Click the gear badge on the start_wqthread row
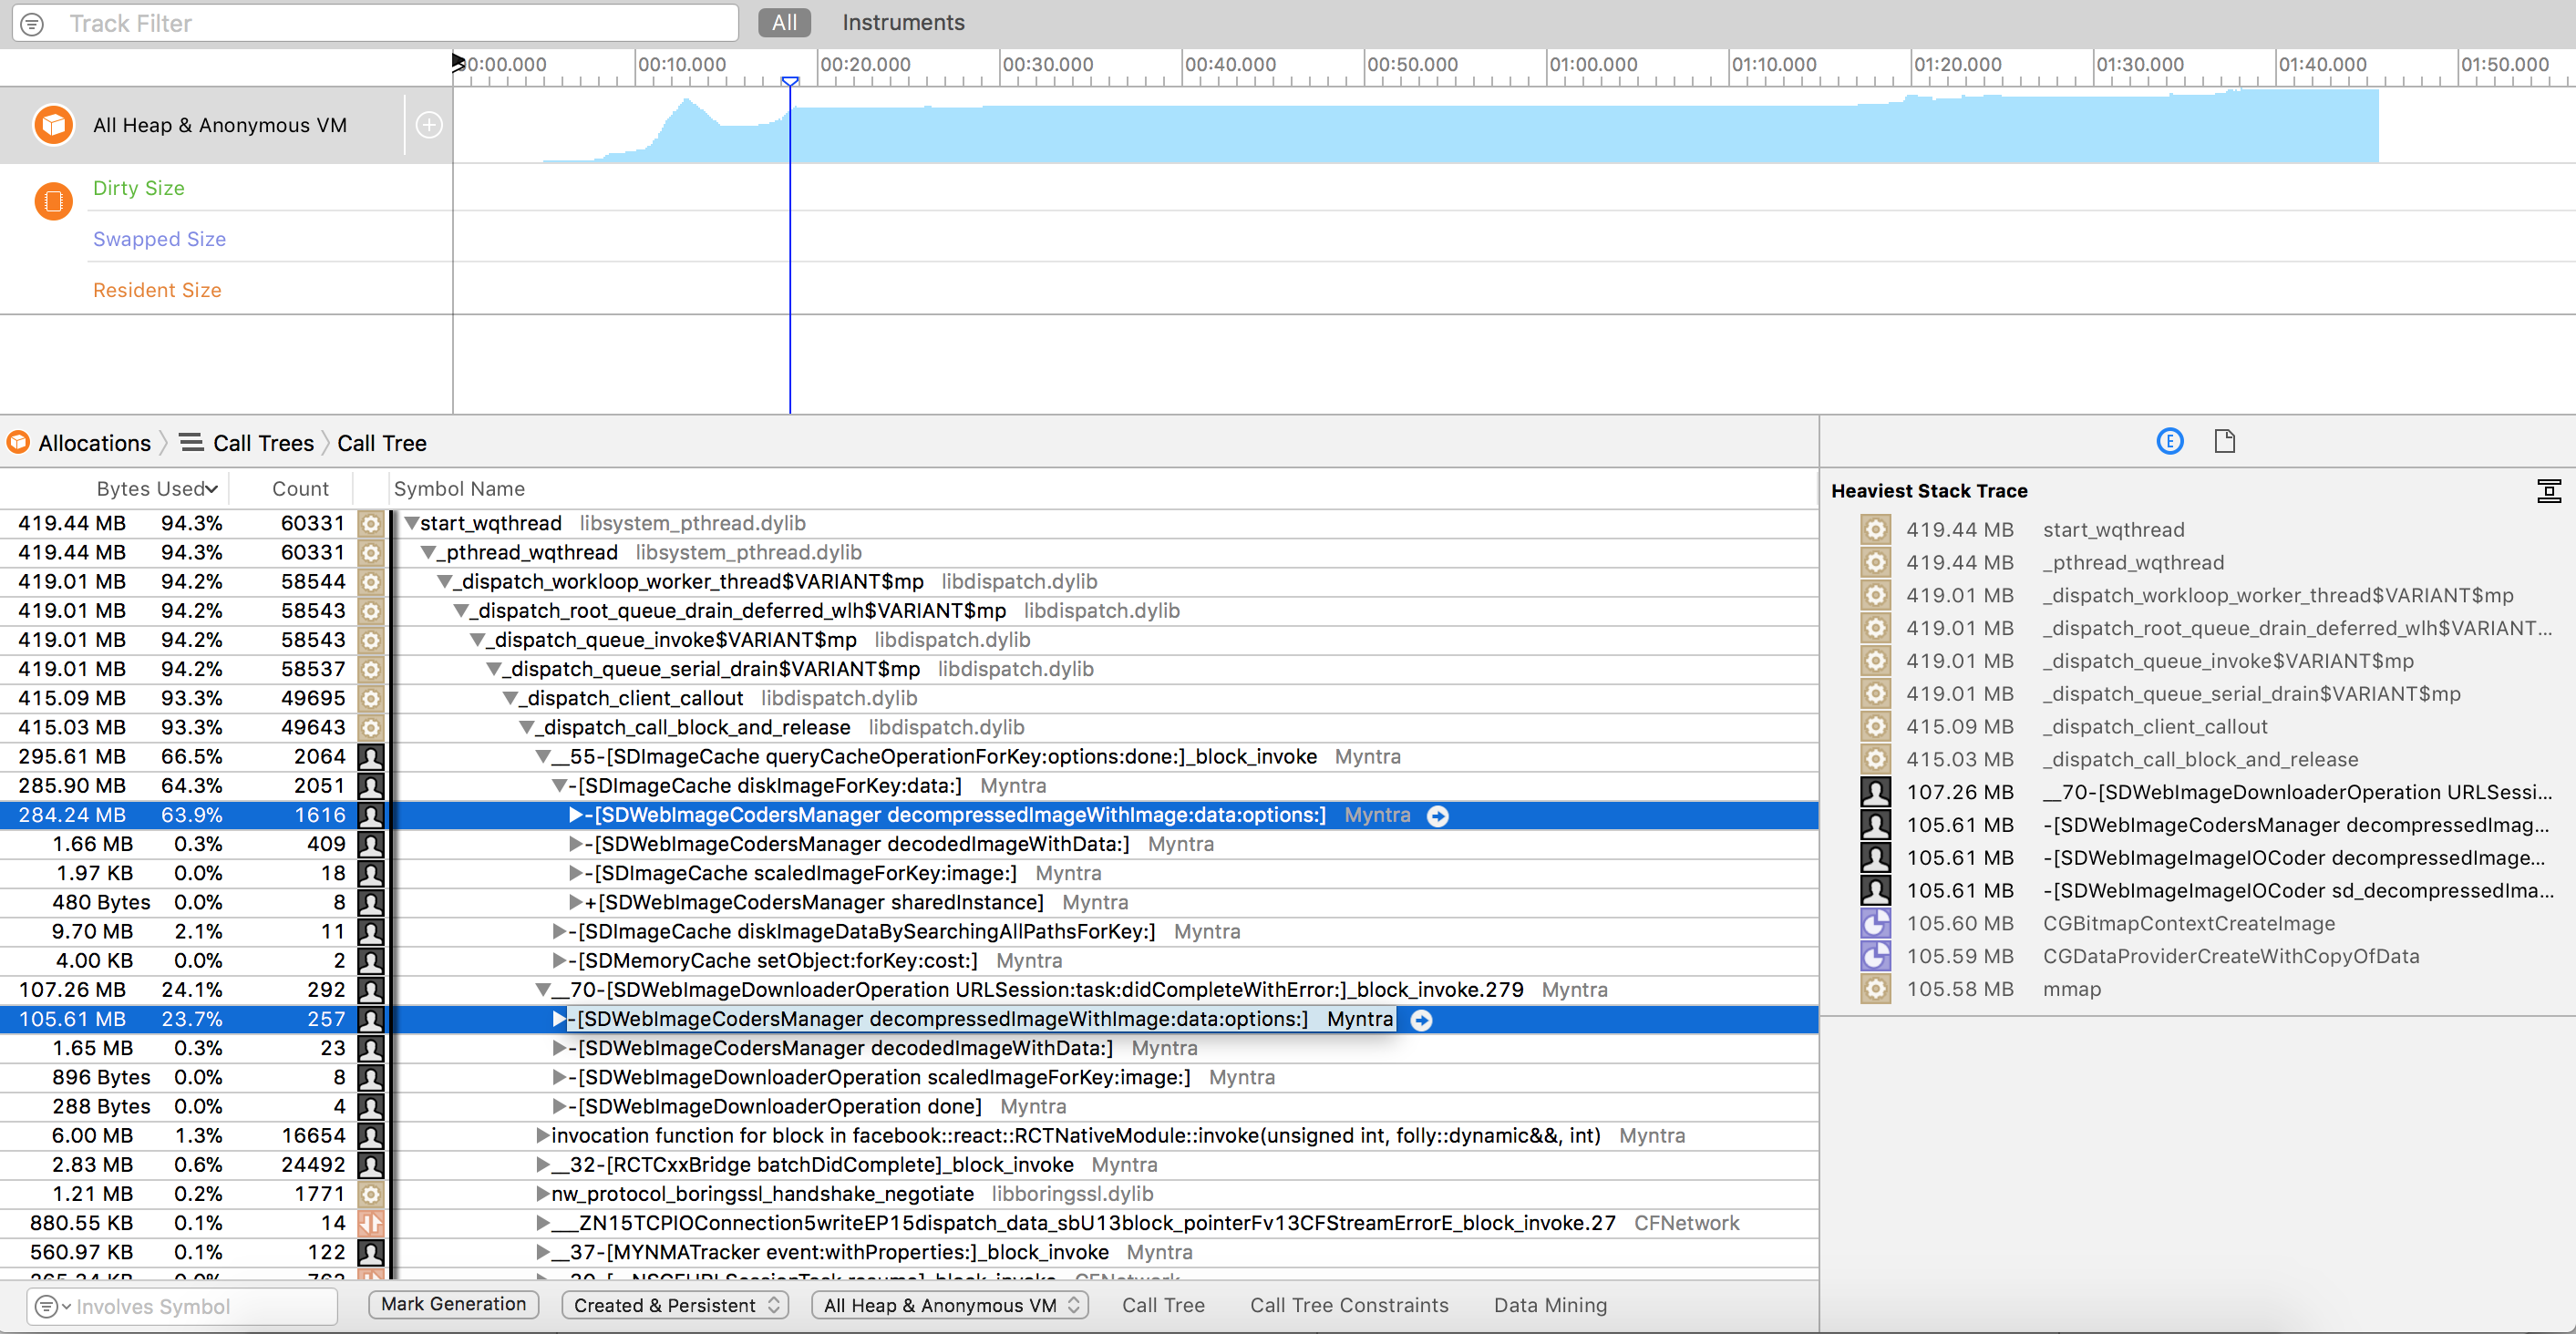 point(371,523)
